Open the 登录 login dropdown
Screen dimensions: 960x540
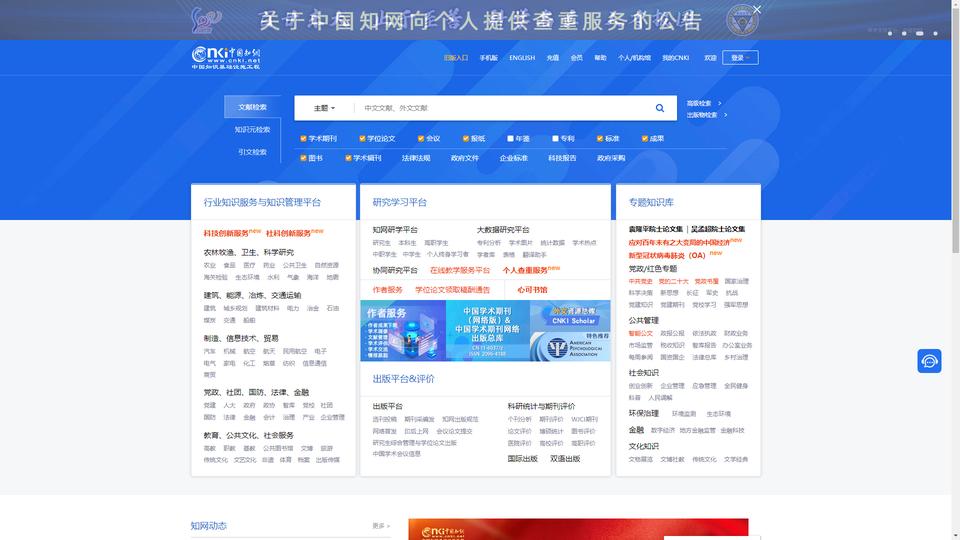pos(740,58)
